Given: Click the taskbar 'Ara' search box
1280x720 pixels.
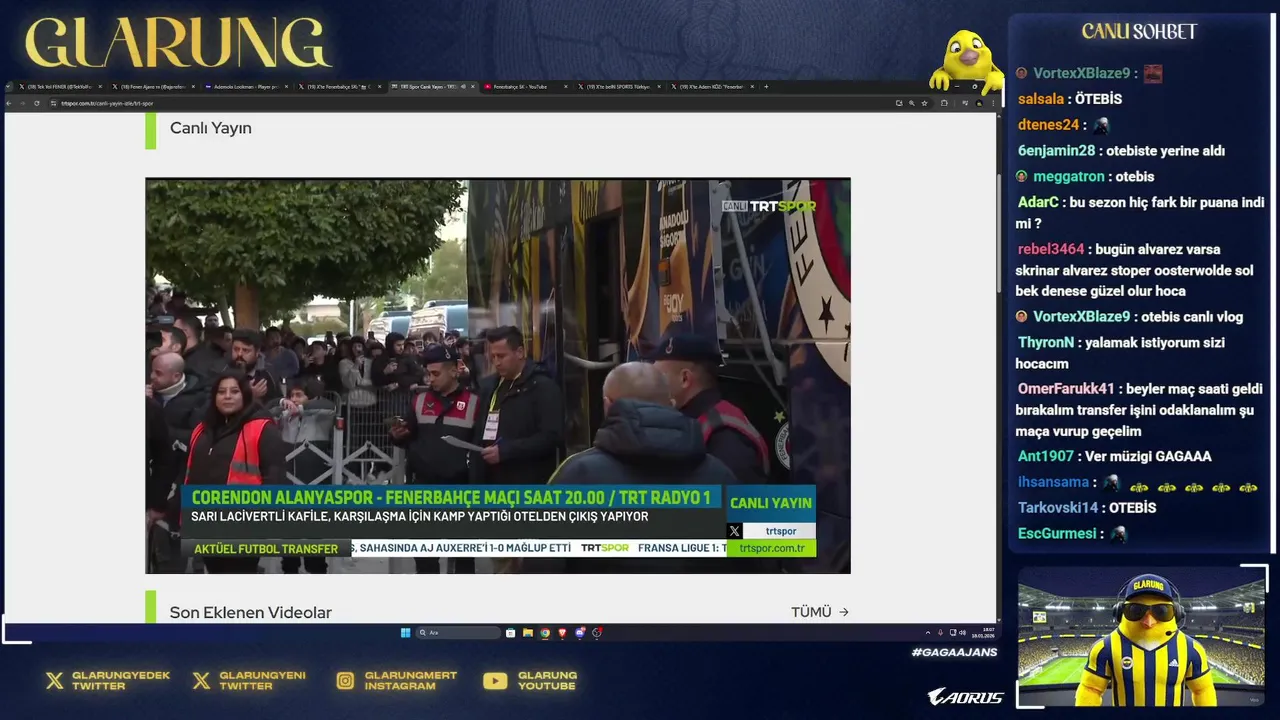Looking at the screenshot, I should (x=458, y=632).
